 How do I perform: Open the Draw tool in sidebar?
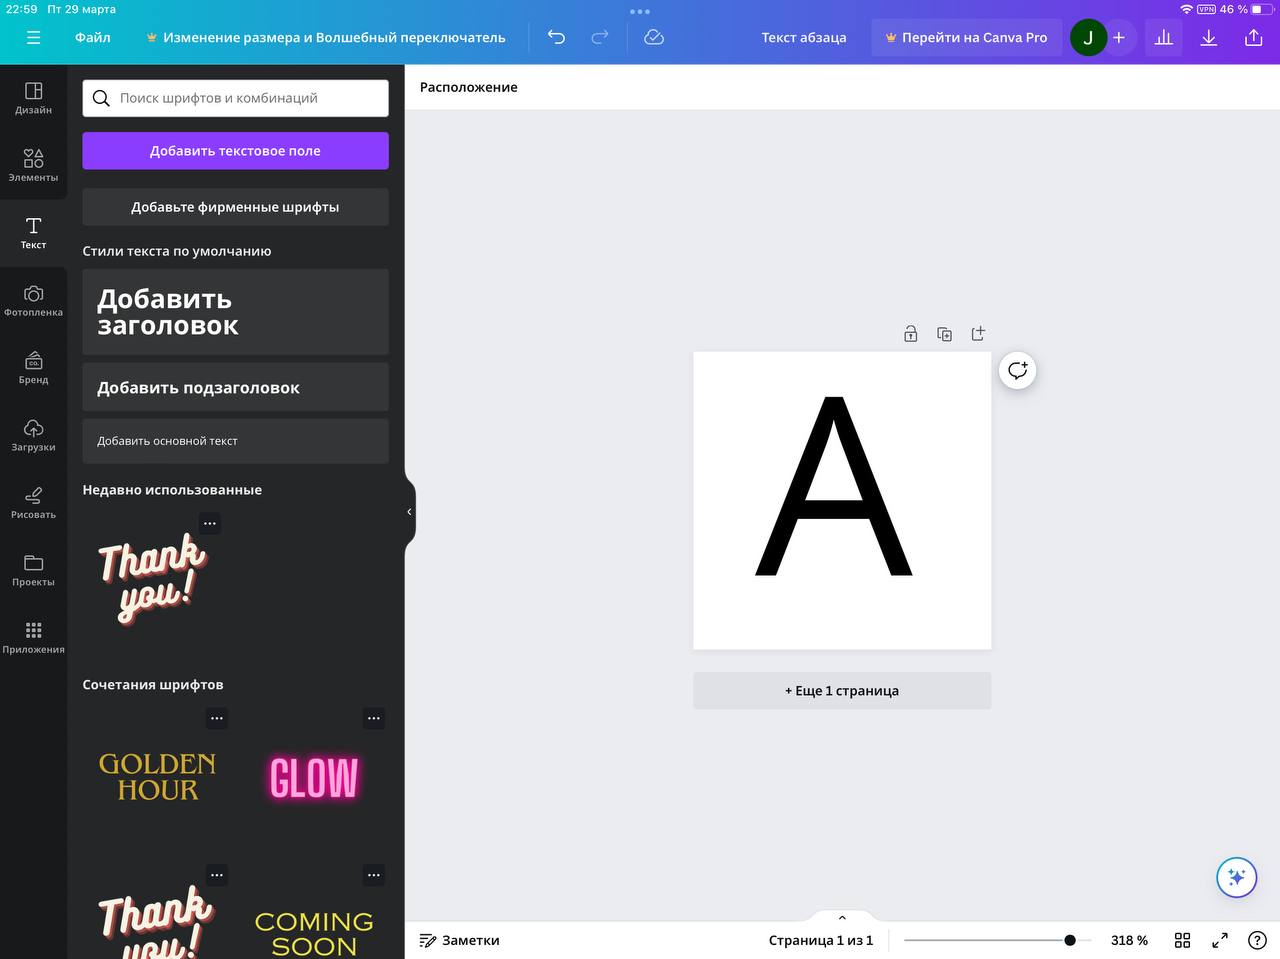(33, 502)
